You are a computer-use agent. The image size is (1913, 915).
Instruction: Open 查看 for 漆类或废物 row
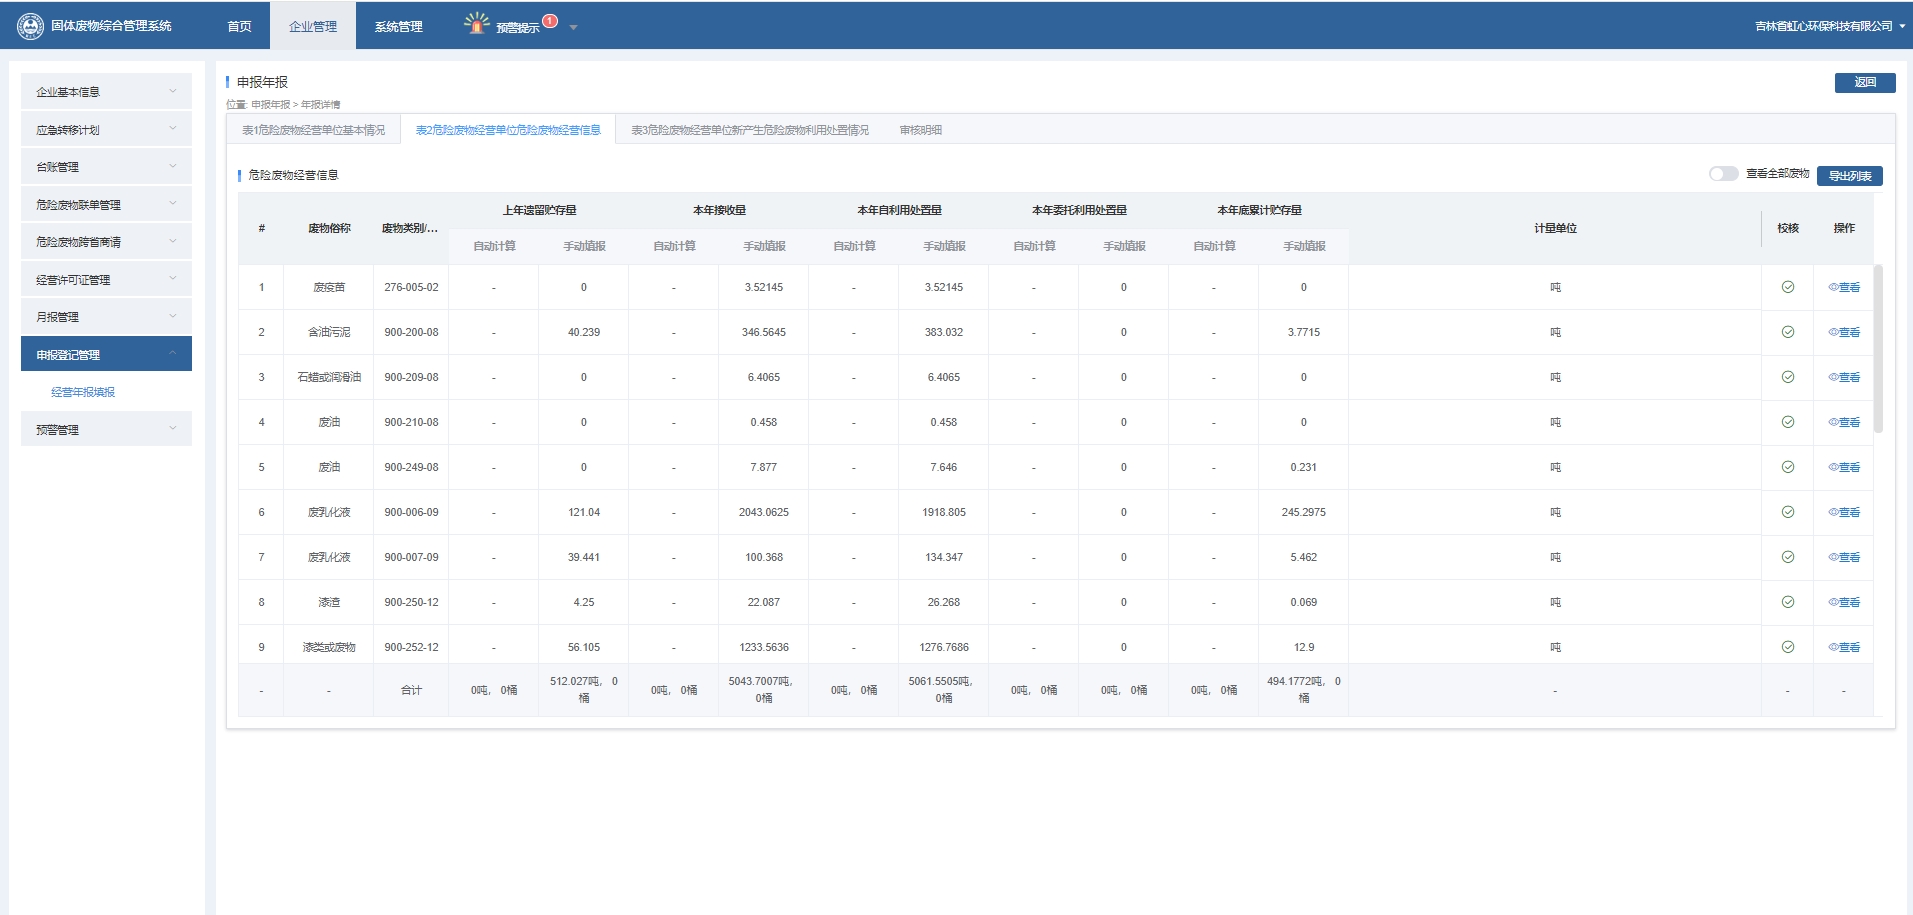pyautogui.click(x=1844, y=647)
